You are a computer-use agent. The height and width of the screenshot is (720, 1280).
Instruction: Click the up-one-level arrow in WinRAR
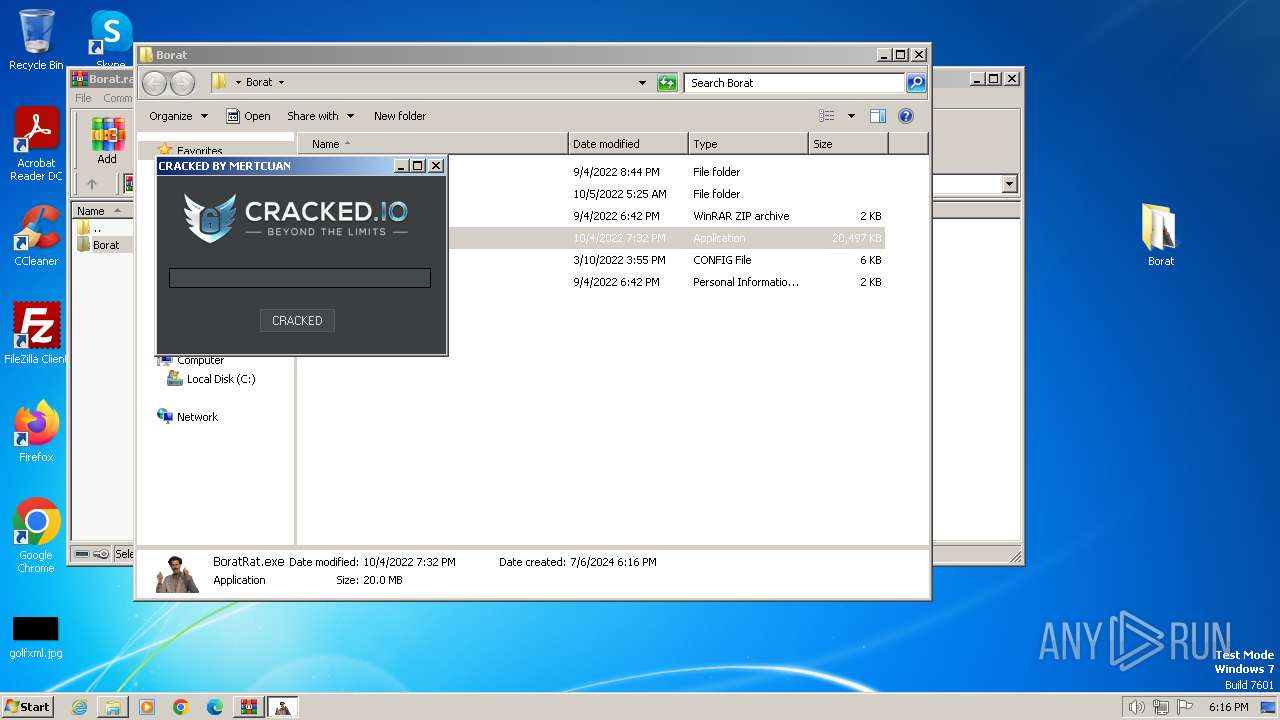(92, 184)
